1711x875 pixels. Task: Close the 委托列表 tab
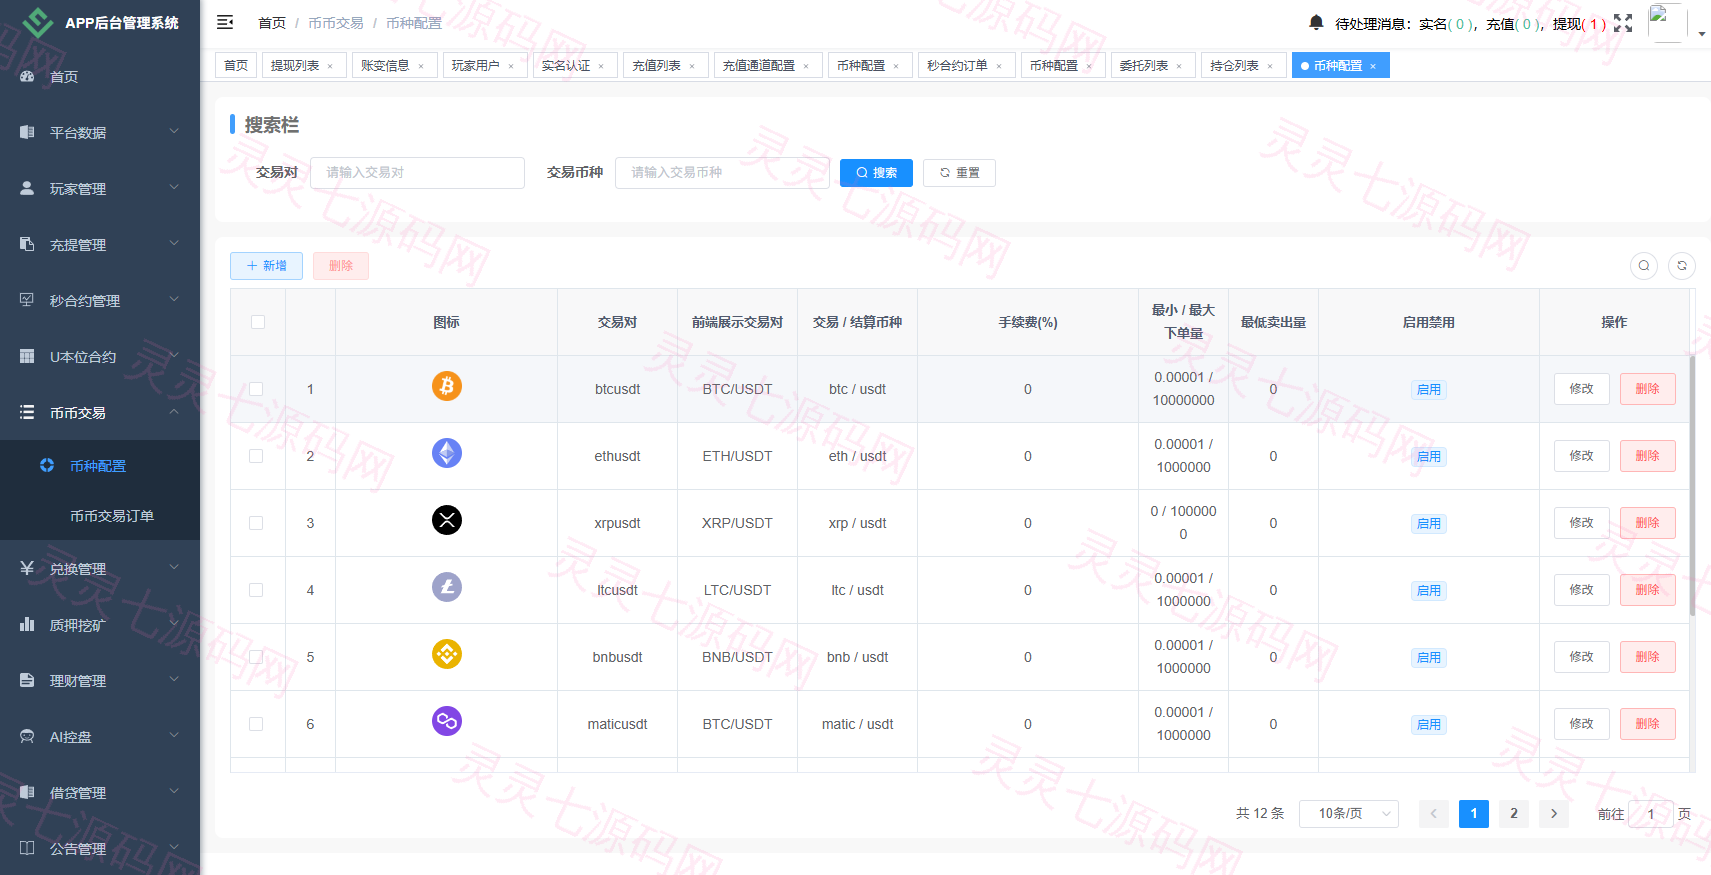click(1179, 66)
